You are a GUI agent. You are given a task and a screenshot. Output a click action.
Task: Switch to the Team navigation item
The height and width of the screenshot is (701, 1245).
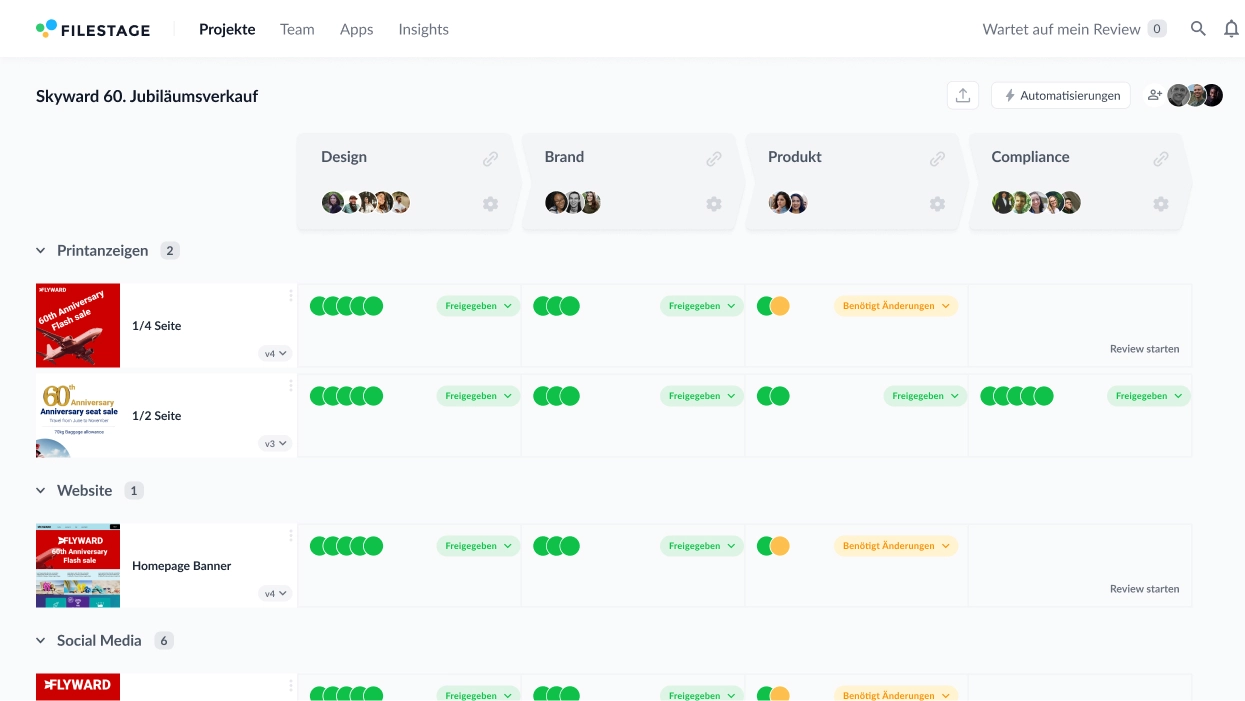point(297,29)
